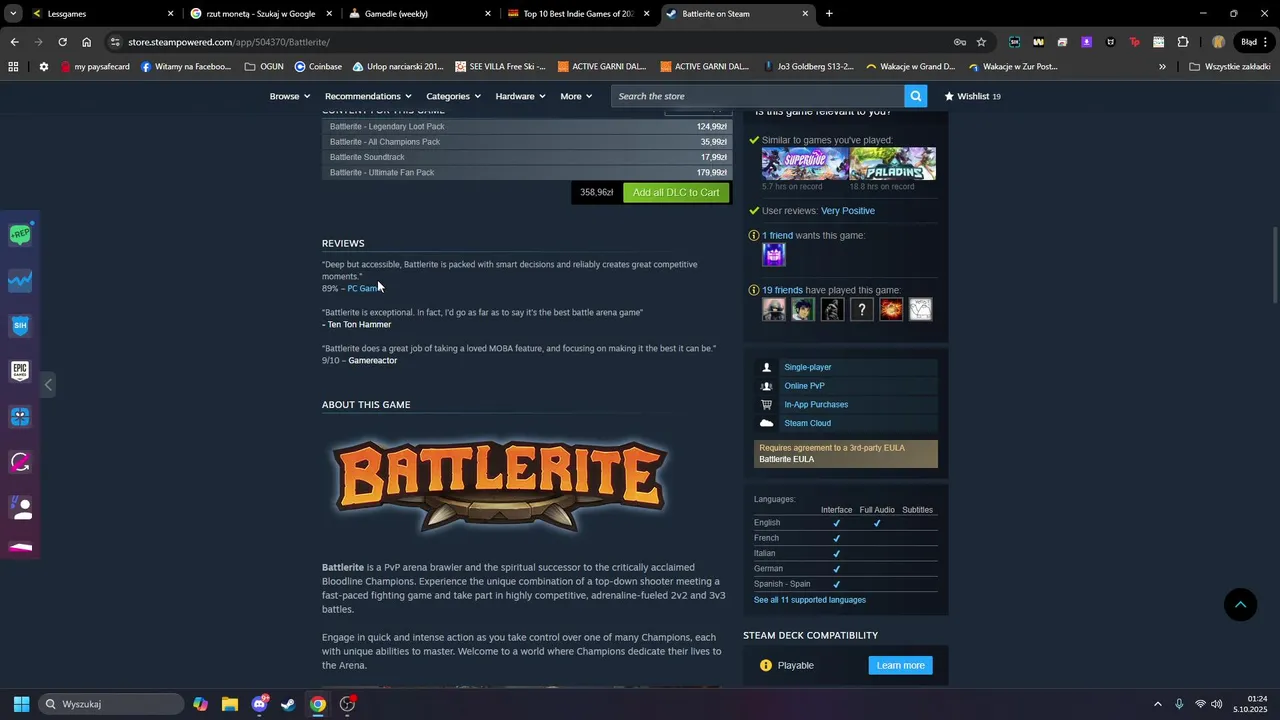Click the user profile sidebar icon
Image resolution: width=1280 pixels, height=720 pixels.
point(20,508)
